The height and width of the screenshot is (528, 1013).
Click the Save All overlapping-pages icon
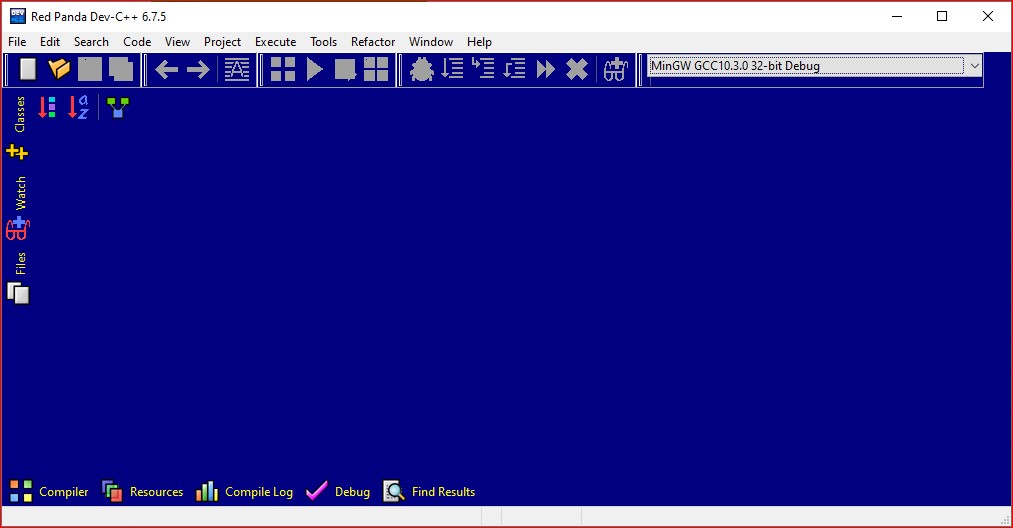point(121,69)
